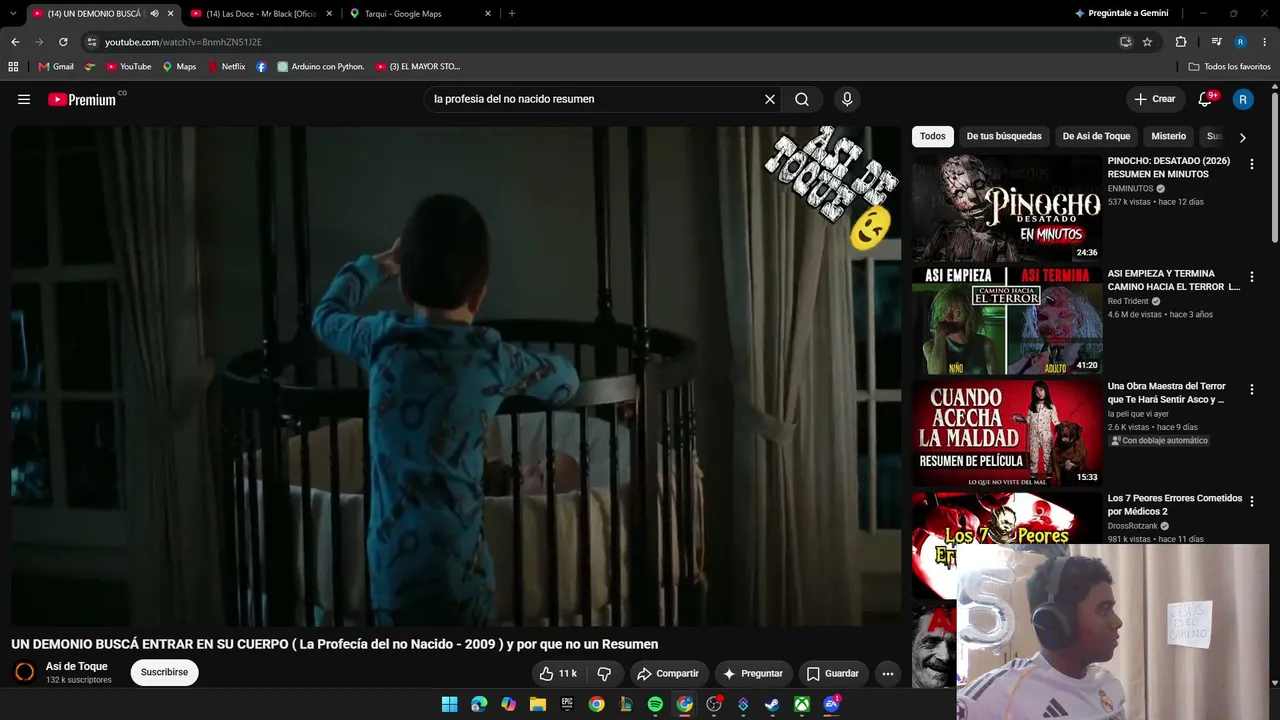
Task: Switch to the Las Doce - Mr Black tab
Action: [261, 14]
